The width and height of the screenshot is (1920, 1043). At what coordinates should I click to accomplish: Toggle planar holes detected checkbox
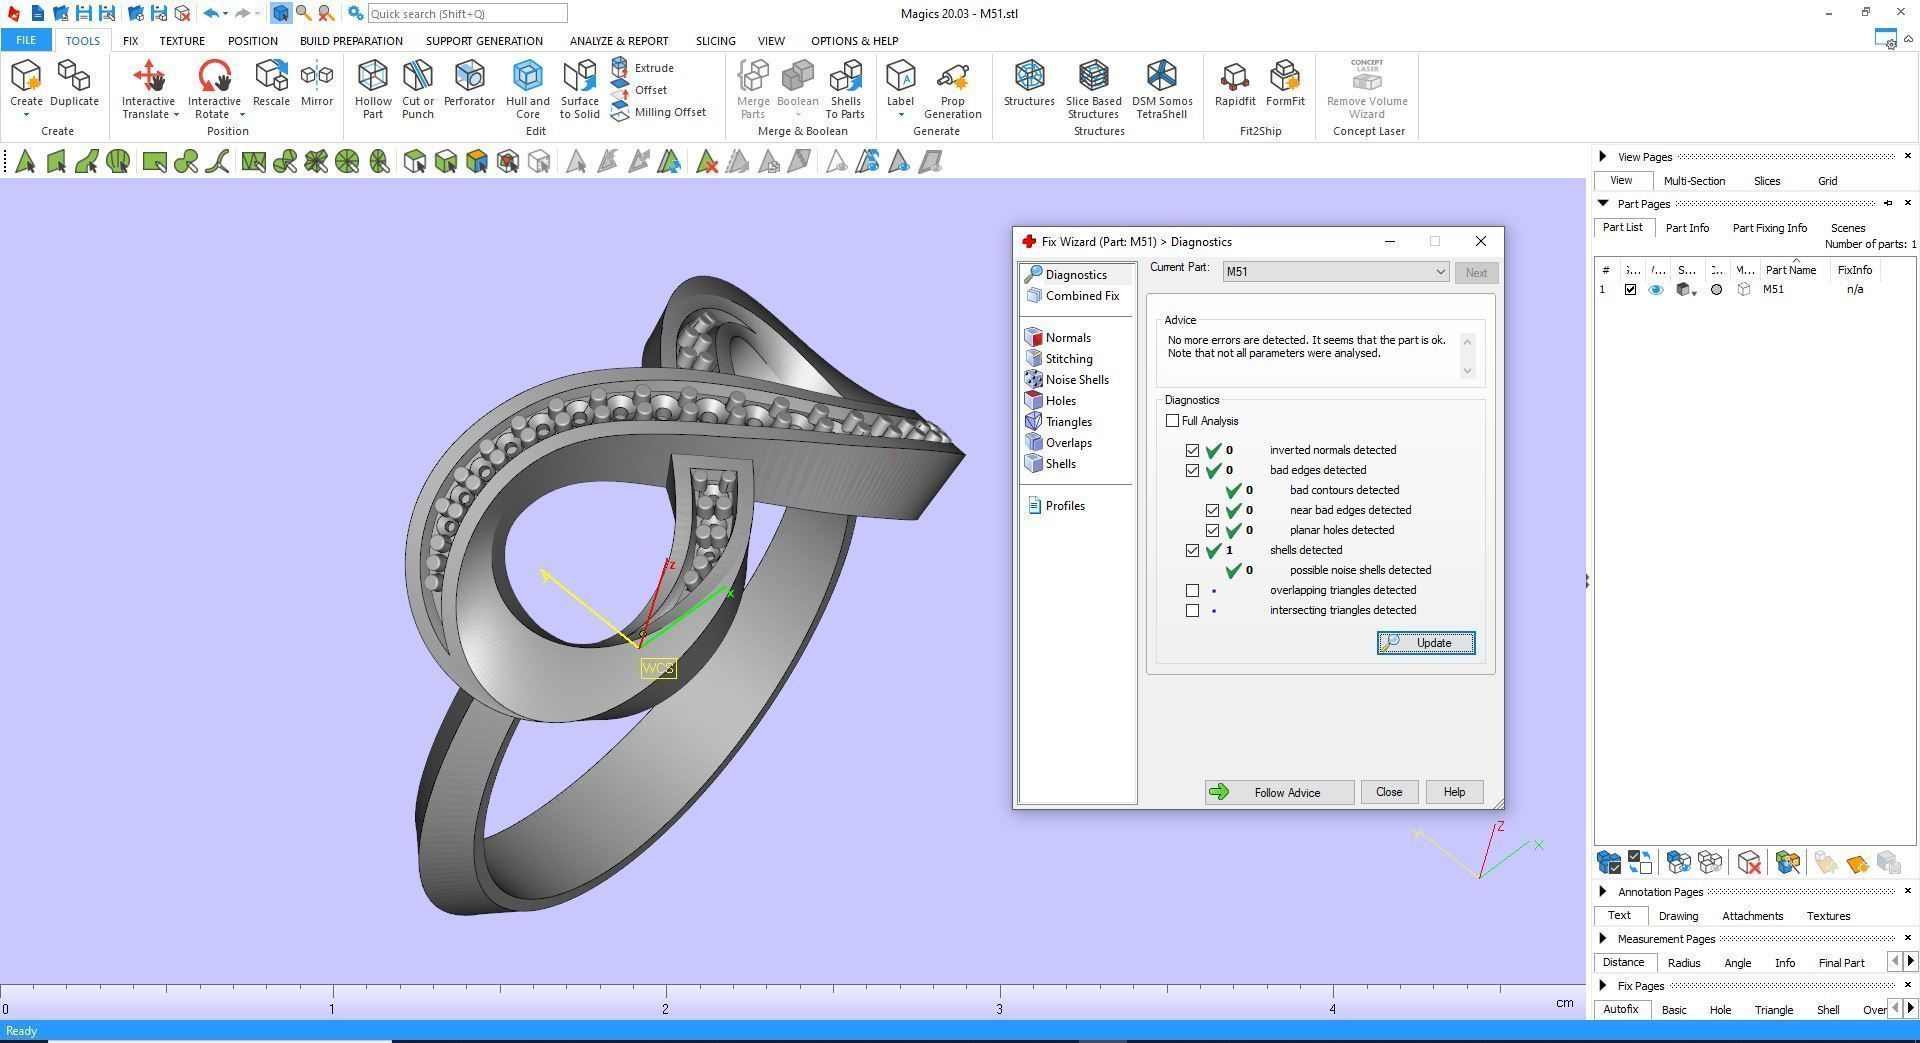click(1212, 531)
